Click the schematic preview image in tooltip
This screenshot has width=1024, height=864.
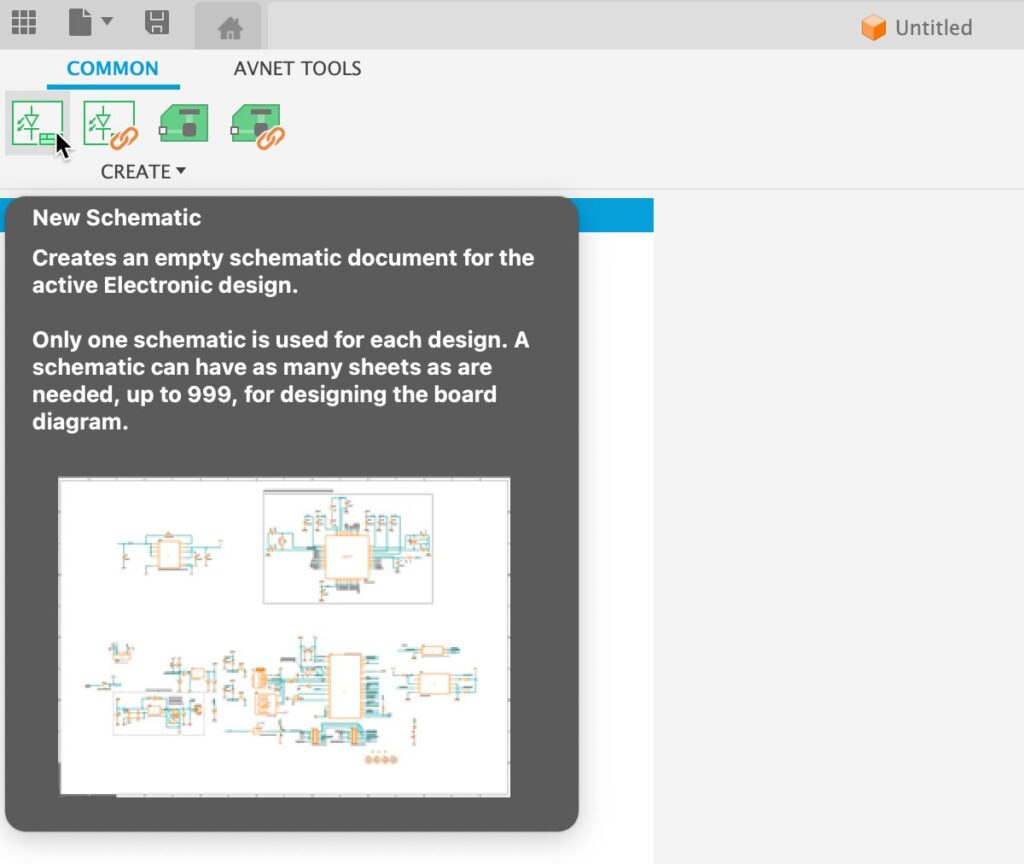point(284,637)
